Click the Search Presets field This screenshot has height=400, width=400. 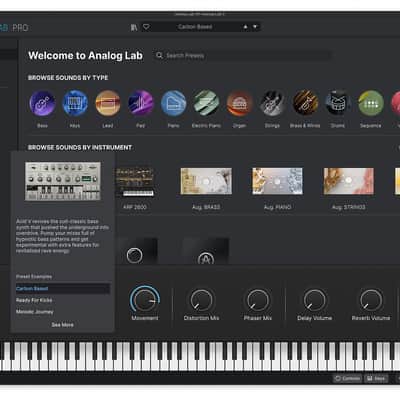(243, 56)
